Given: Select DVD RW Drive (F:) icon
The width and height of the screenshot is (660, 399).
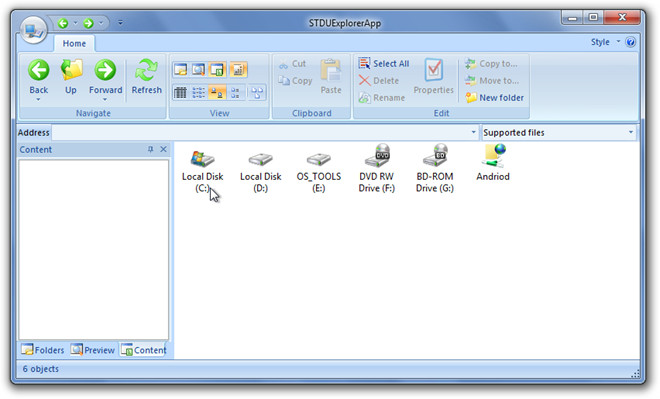Looking at the screenshot, I should 377,169.
